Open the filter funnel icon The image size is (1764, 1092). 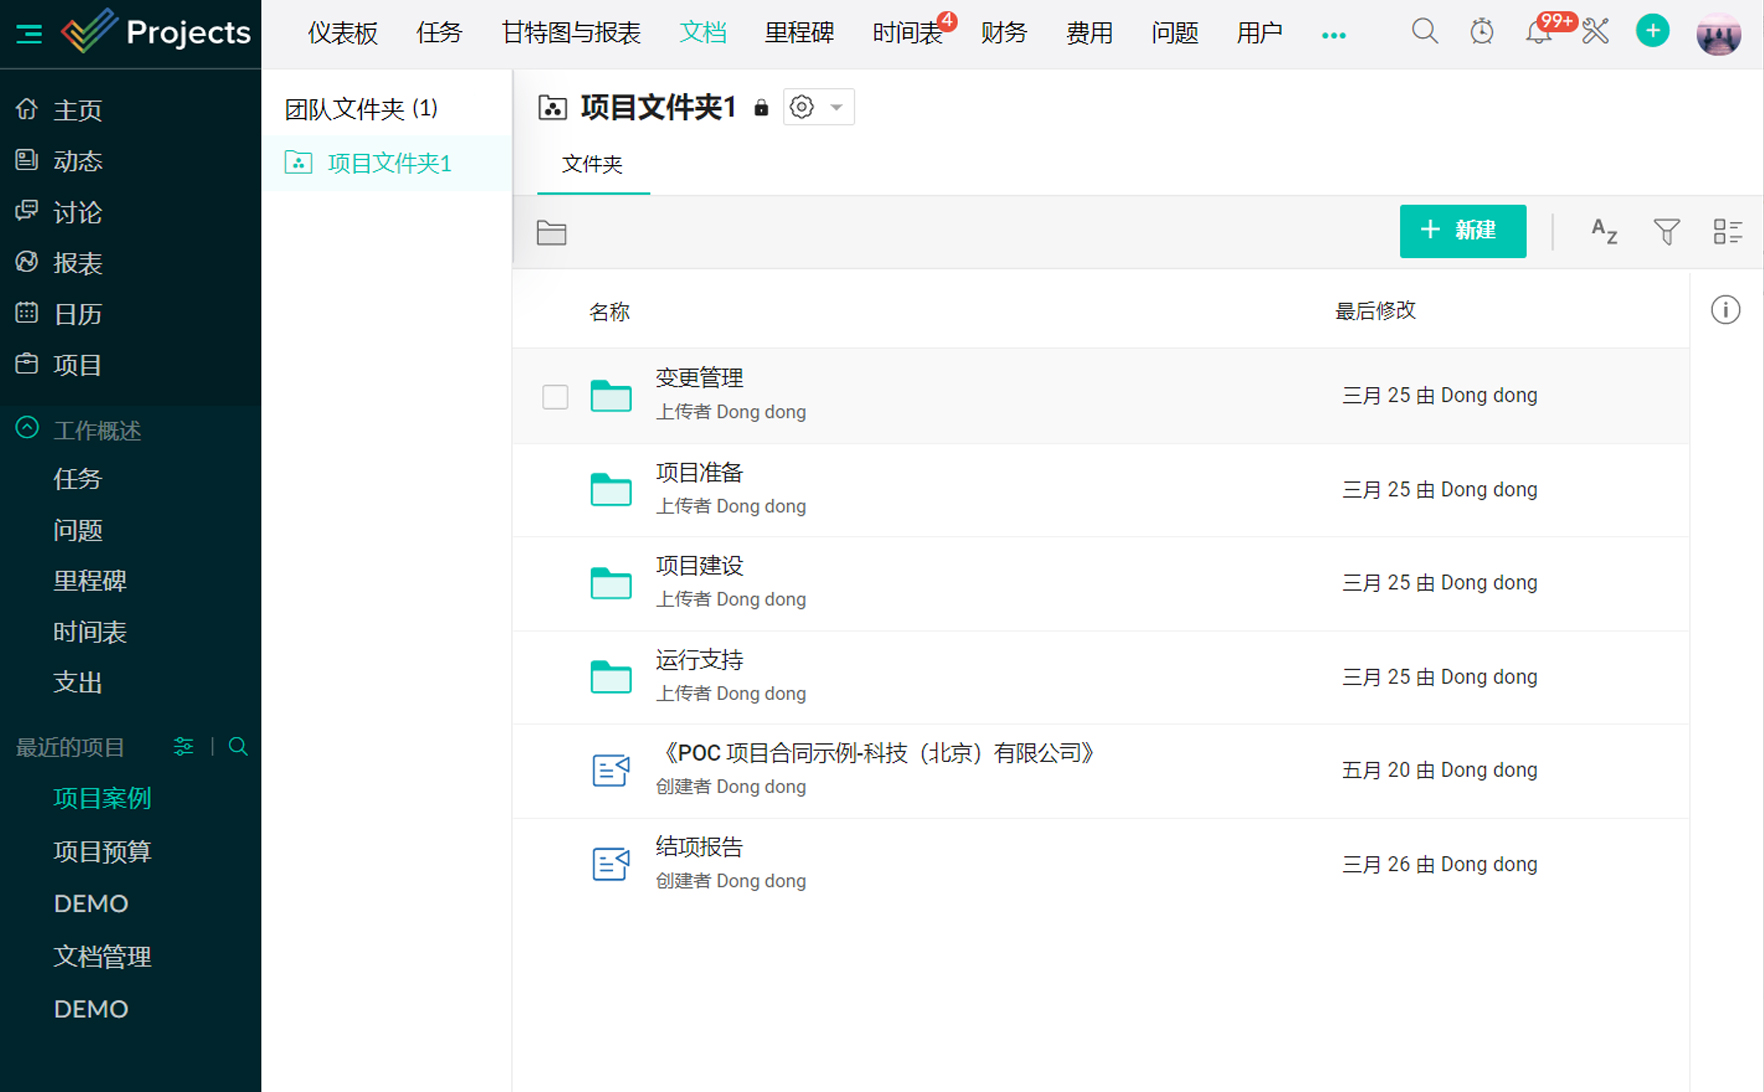tap(1666, 232)
